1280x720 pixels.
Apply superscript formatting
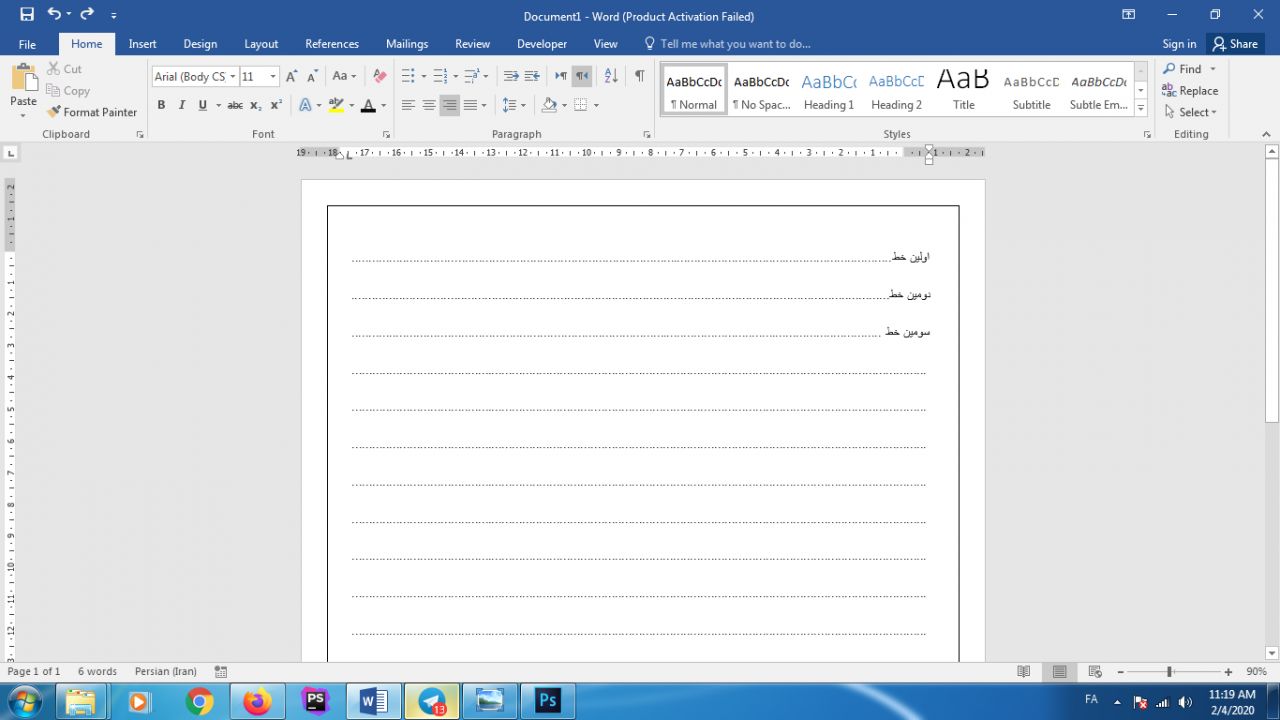pos(276,105)
